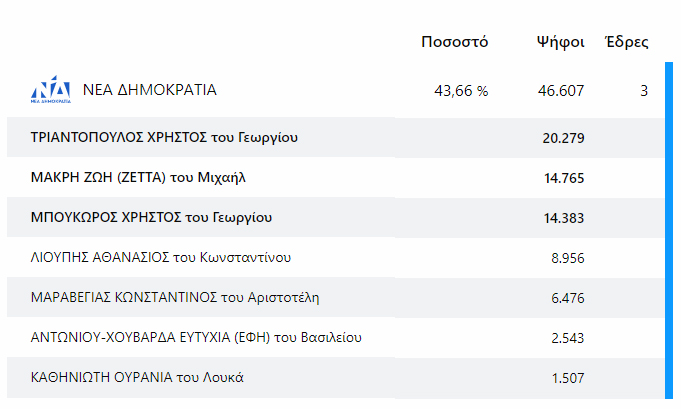Image resolution: width=681 pixels, height=409 pixels.
Task: Click the Έδρες column header
Action: click(x=627, y=42)
